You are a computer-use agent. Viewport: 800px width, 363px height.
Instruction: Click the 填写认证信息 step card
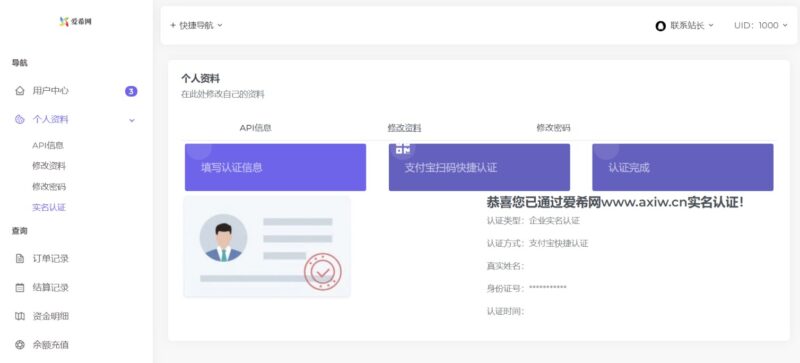point(276,167)
